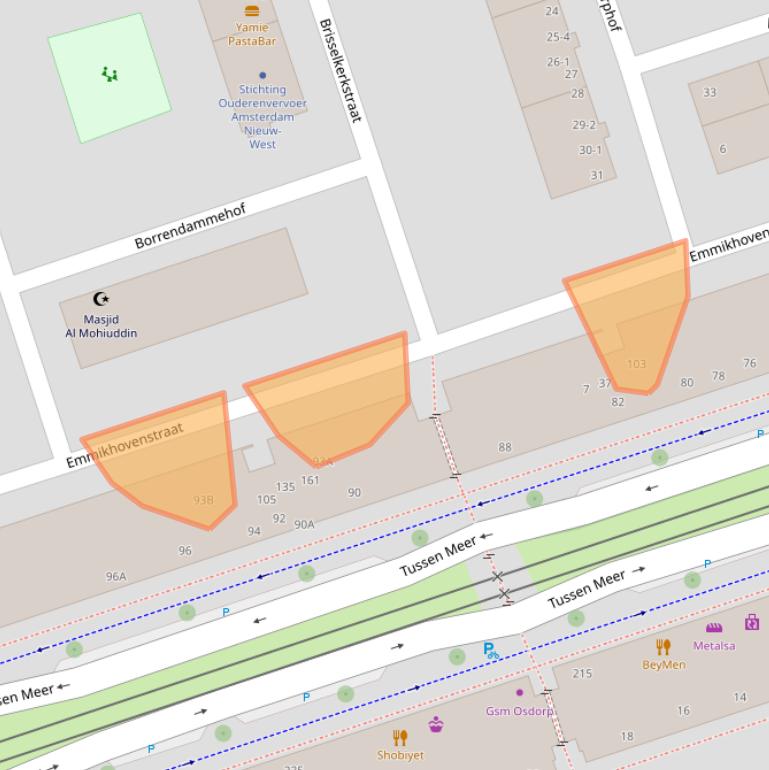Image resolution: width=769 pixels, height=770 pixels.
Task: Click the Borrendammehof street label
Action: [x=190, y=226]
